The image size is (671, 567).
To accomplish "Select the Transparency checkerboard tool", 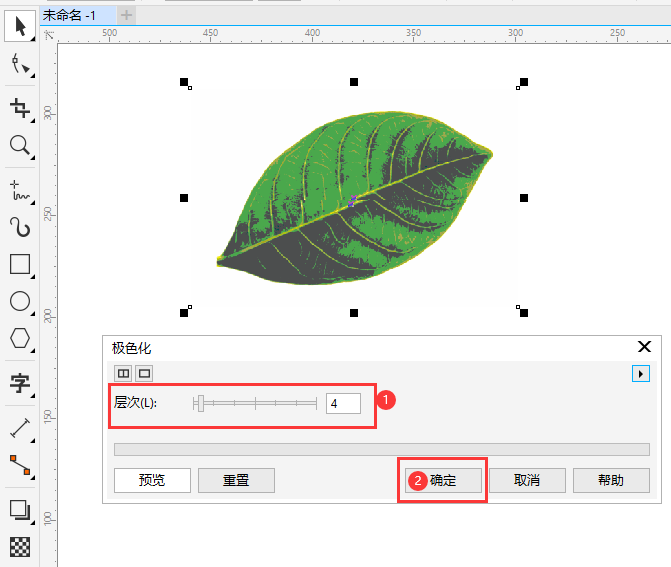I will tap(20, 547).
